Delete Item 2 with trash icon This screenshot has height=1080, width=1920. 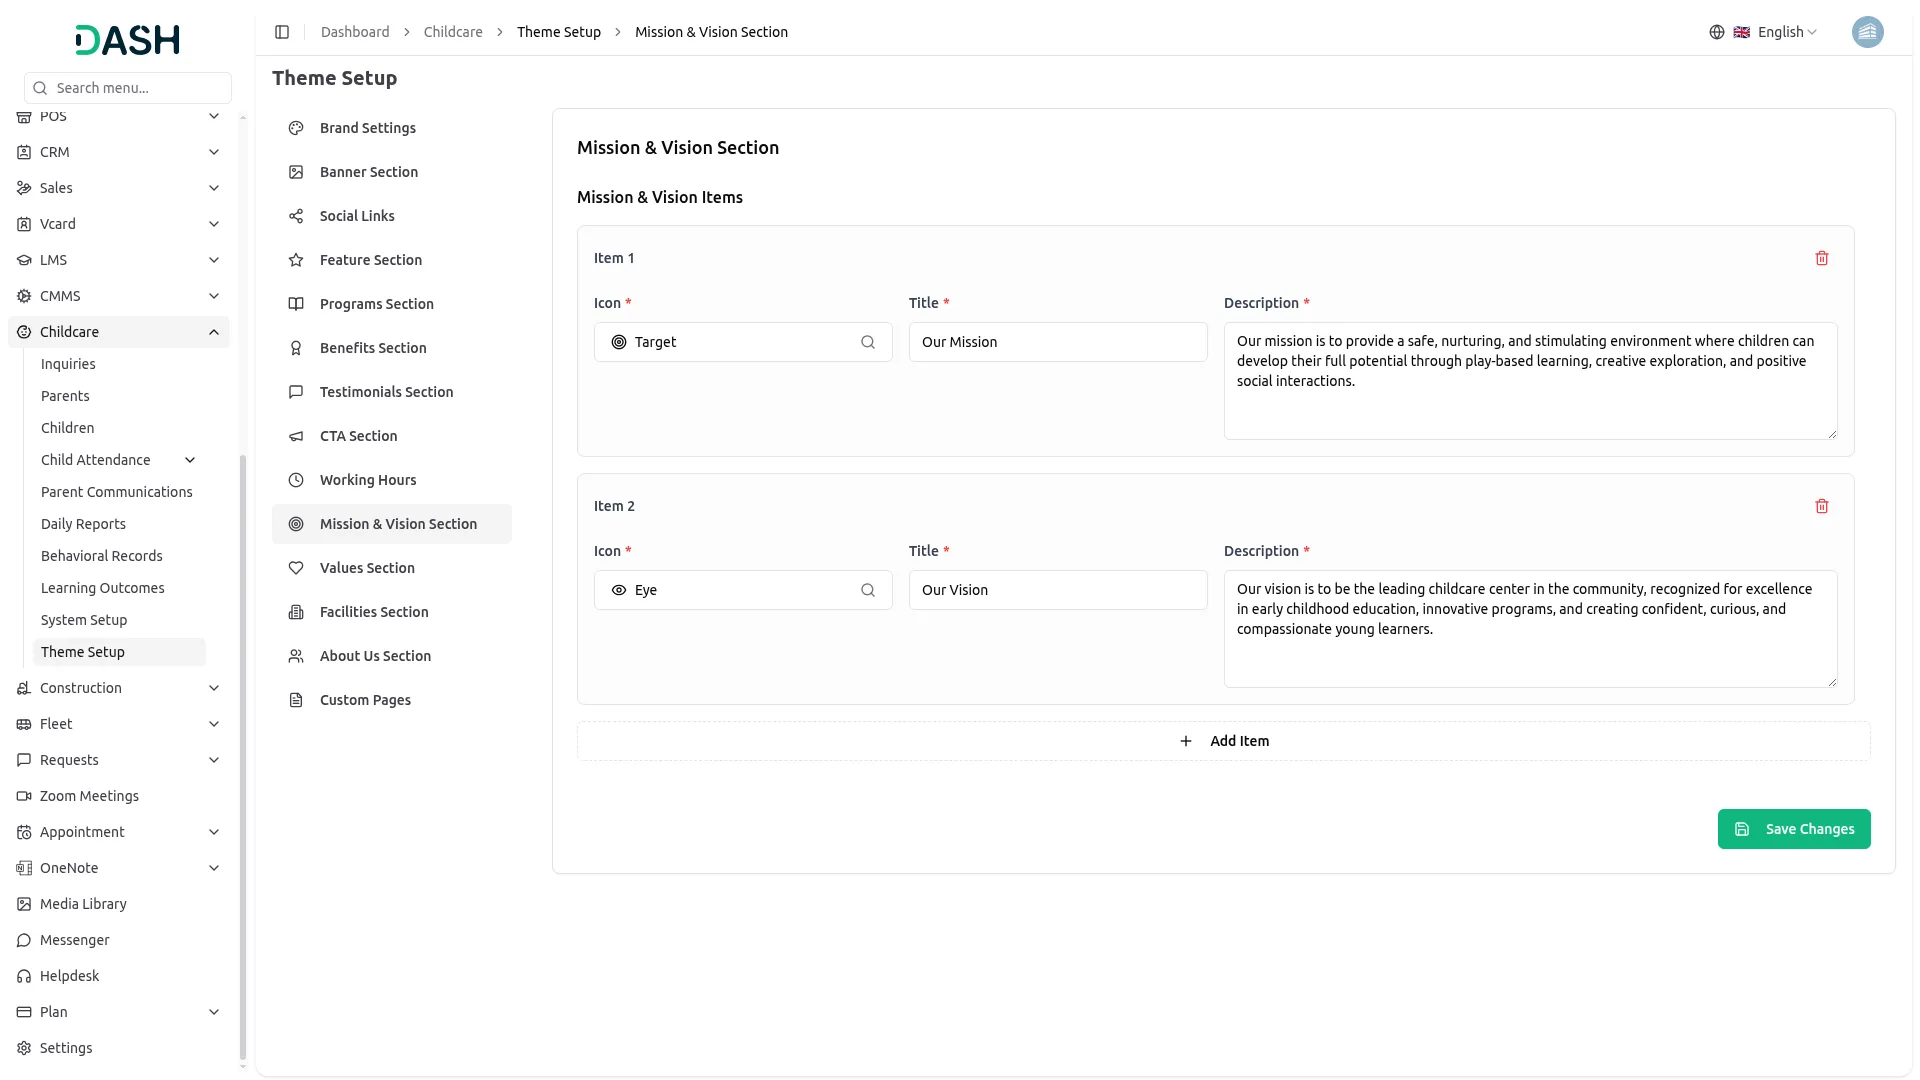coord(1821,506)
